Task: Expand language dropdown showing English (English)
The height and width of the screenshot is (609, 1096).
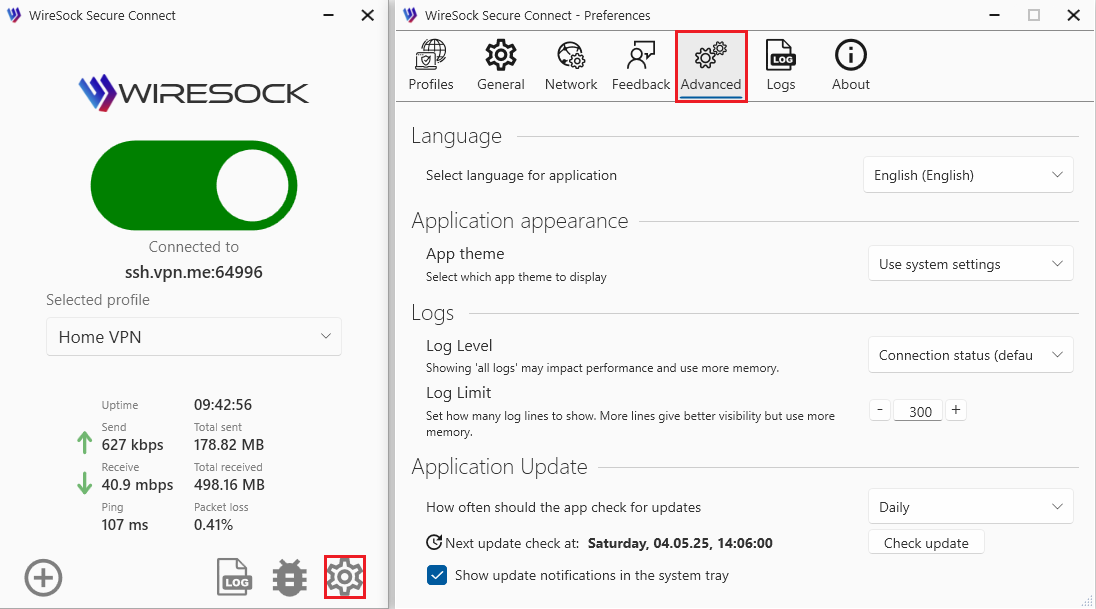Action: 968,175
